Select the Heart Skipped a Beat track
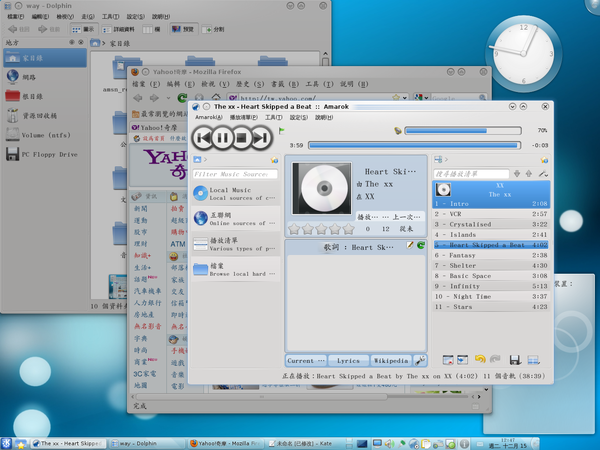The image size is (600, 450). pos(491,245)
